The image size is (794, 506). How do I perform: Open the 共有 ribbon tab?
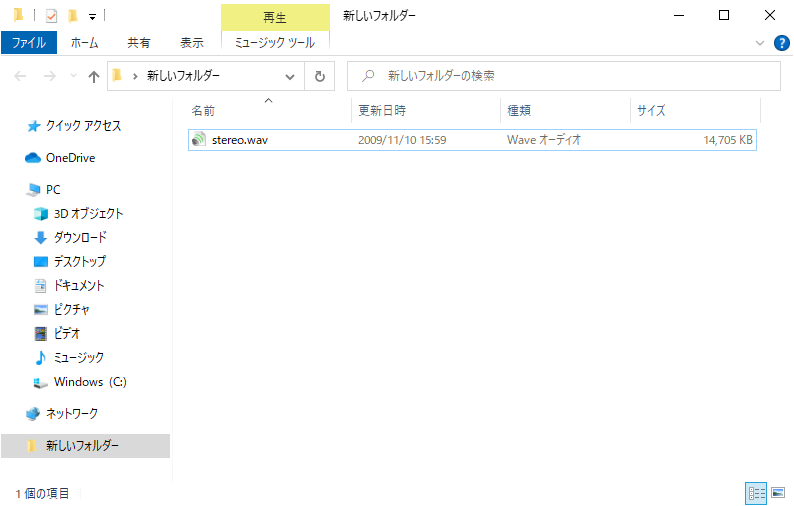(139, 43)
